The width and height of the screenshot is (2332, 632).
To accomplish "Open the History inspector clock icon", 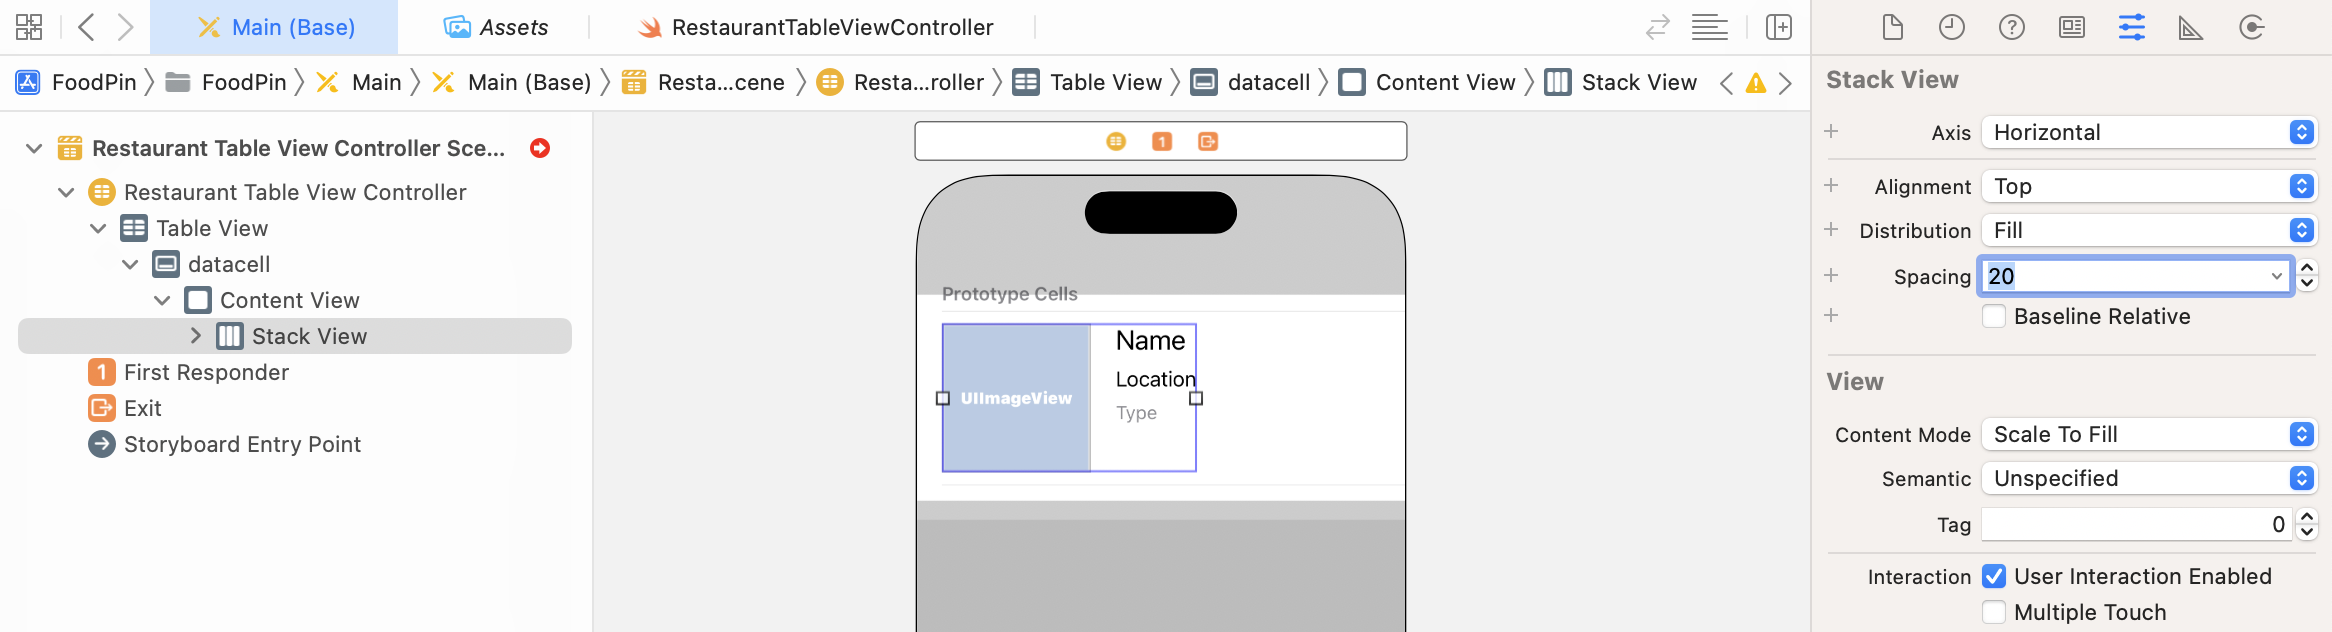I will [1952, 27].
